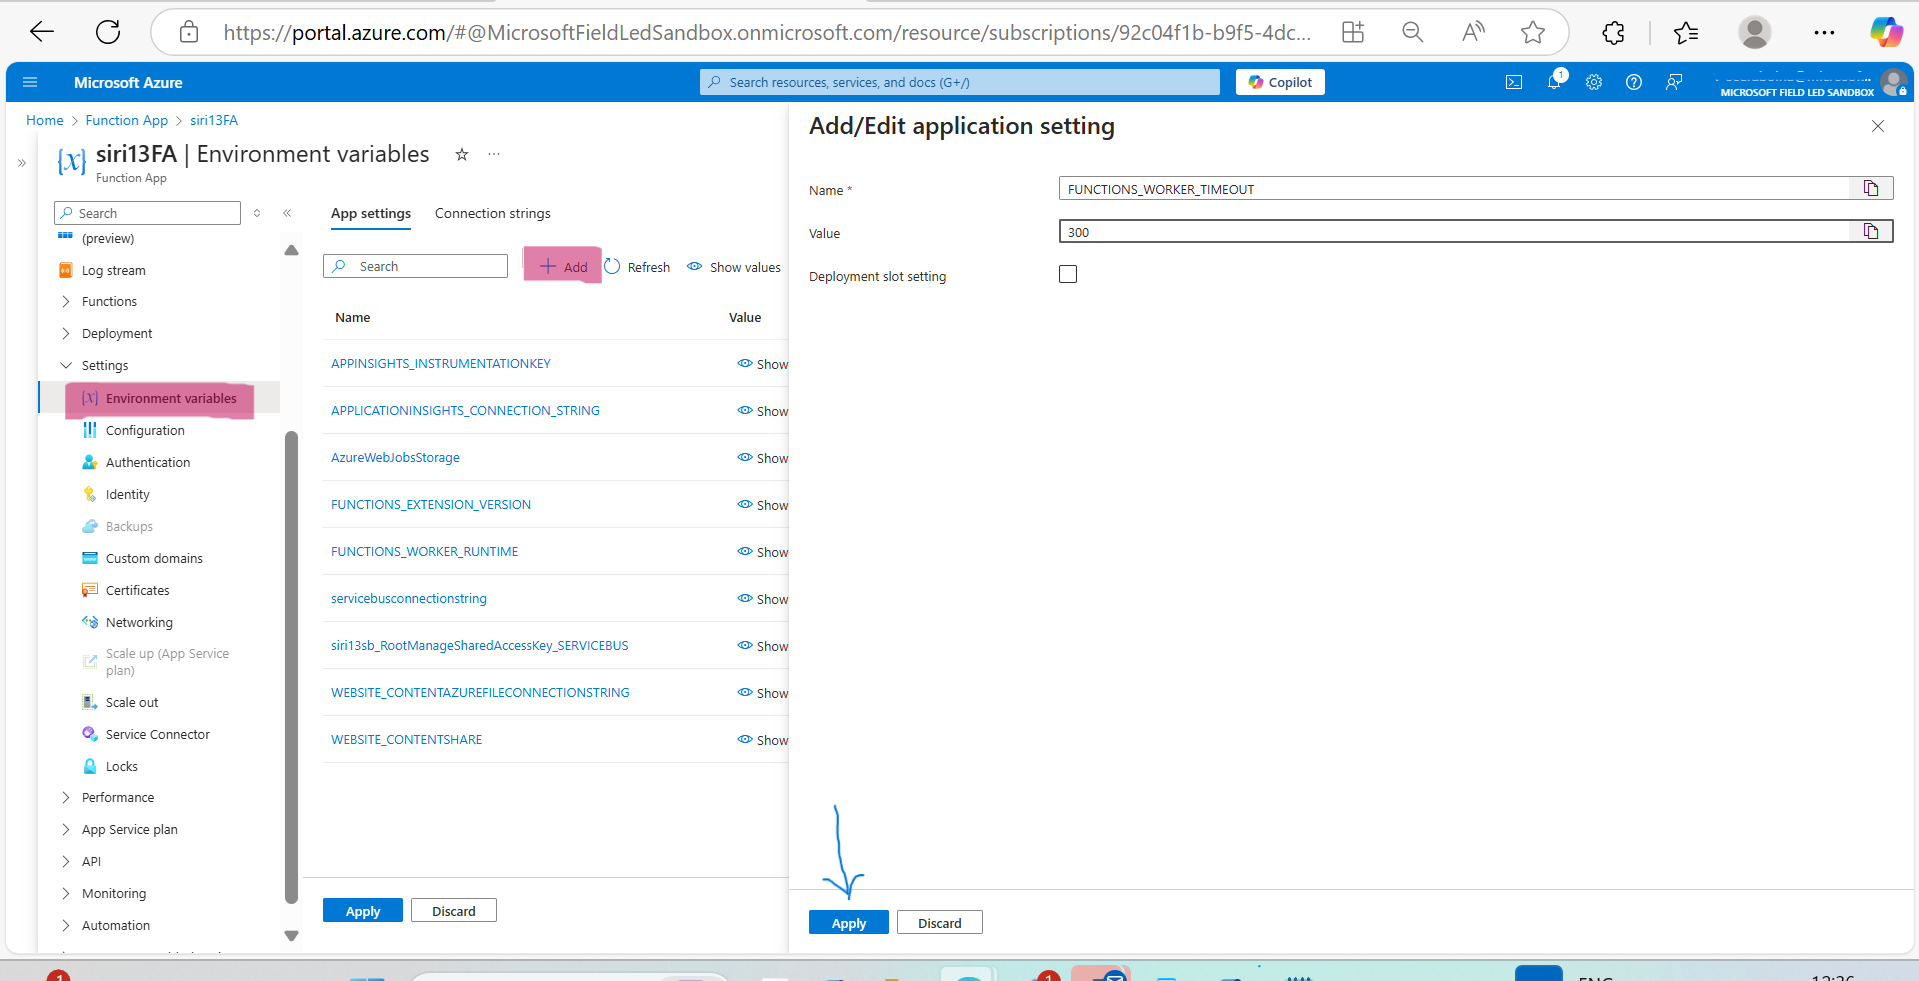
Task: Show value of APPLICATIONINSIGHTS_CONNECTION_STRING
Action: tap(763, 411)
